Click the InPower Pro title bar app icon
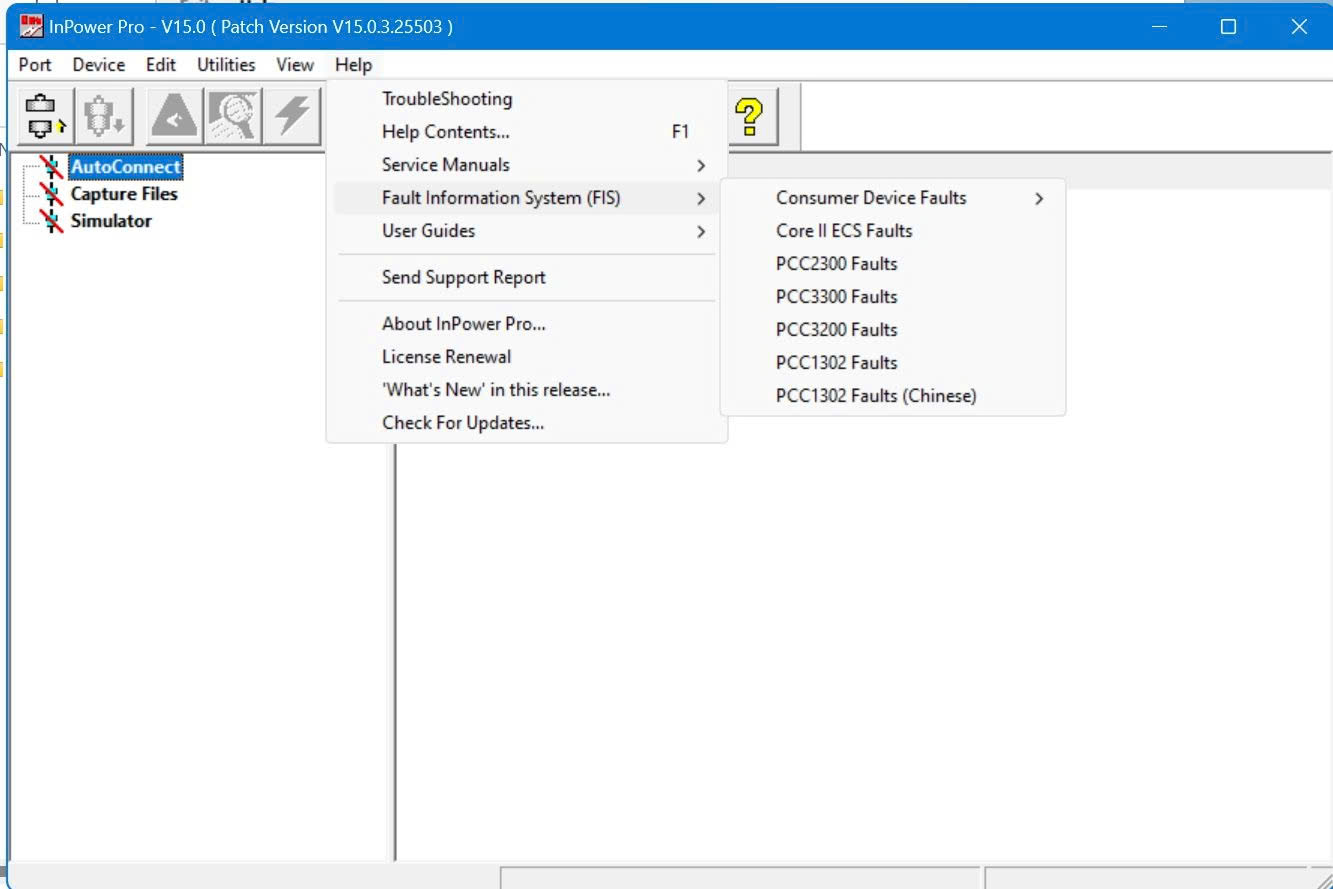The image size is (1333, 889). [31, 27]
